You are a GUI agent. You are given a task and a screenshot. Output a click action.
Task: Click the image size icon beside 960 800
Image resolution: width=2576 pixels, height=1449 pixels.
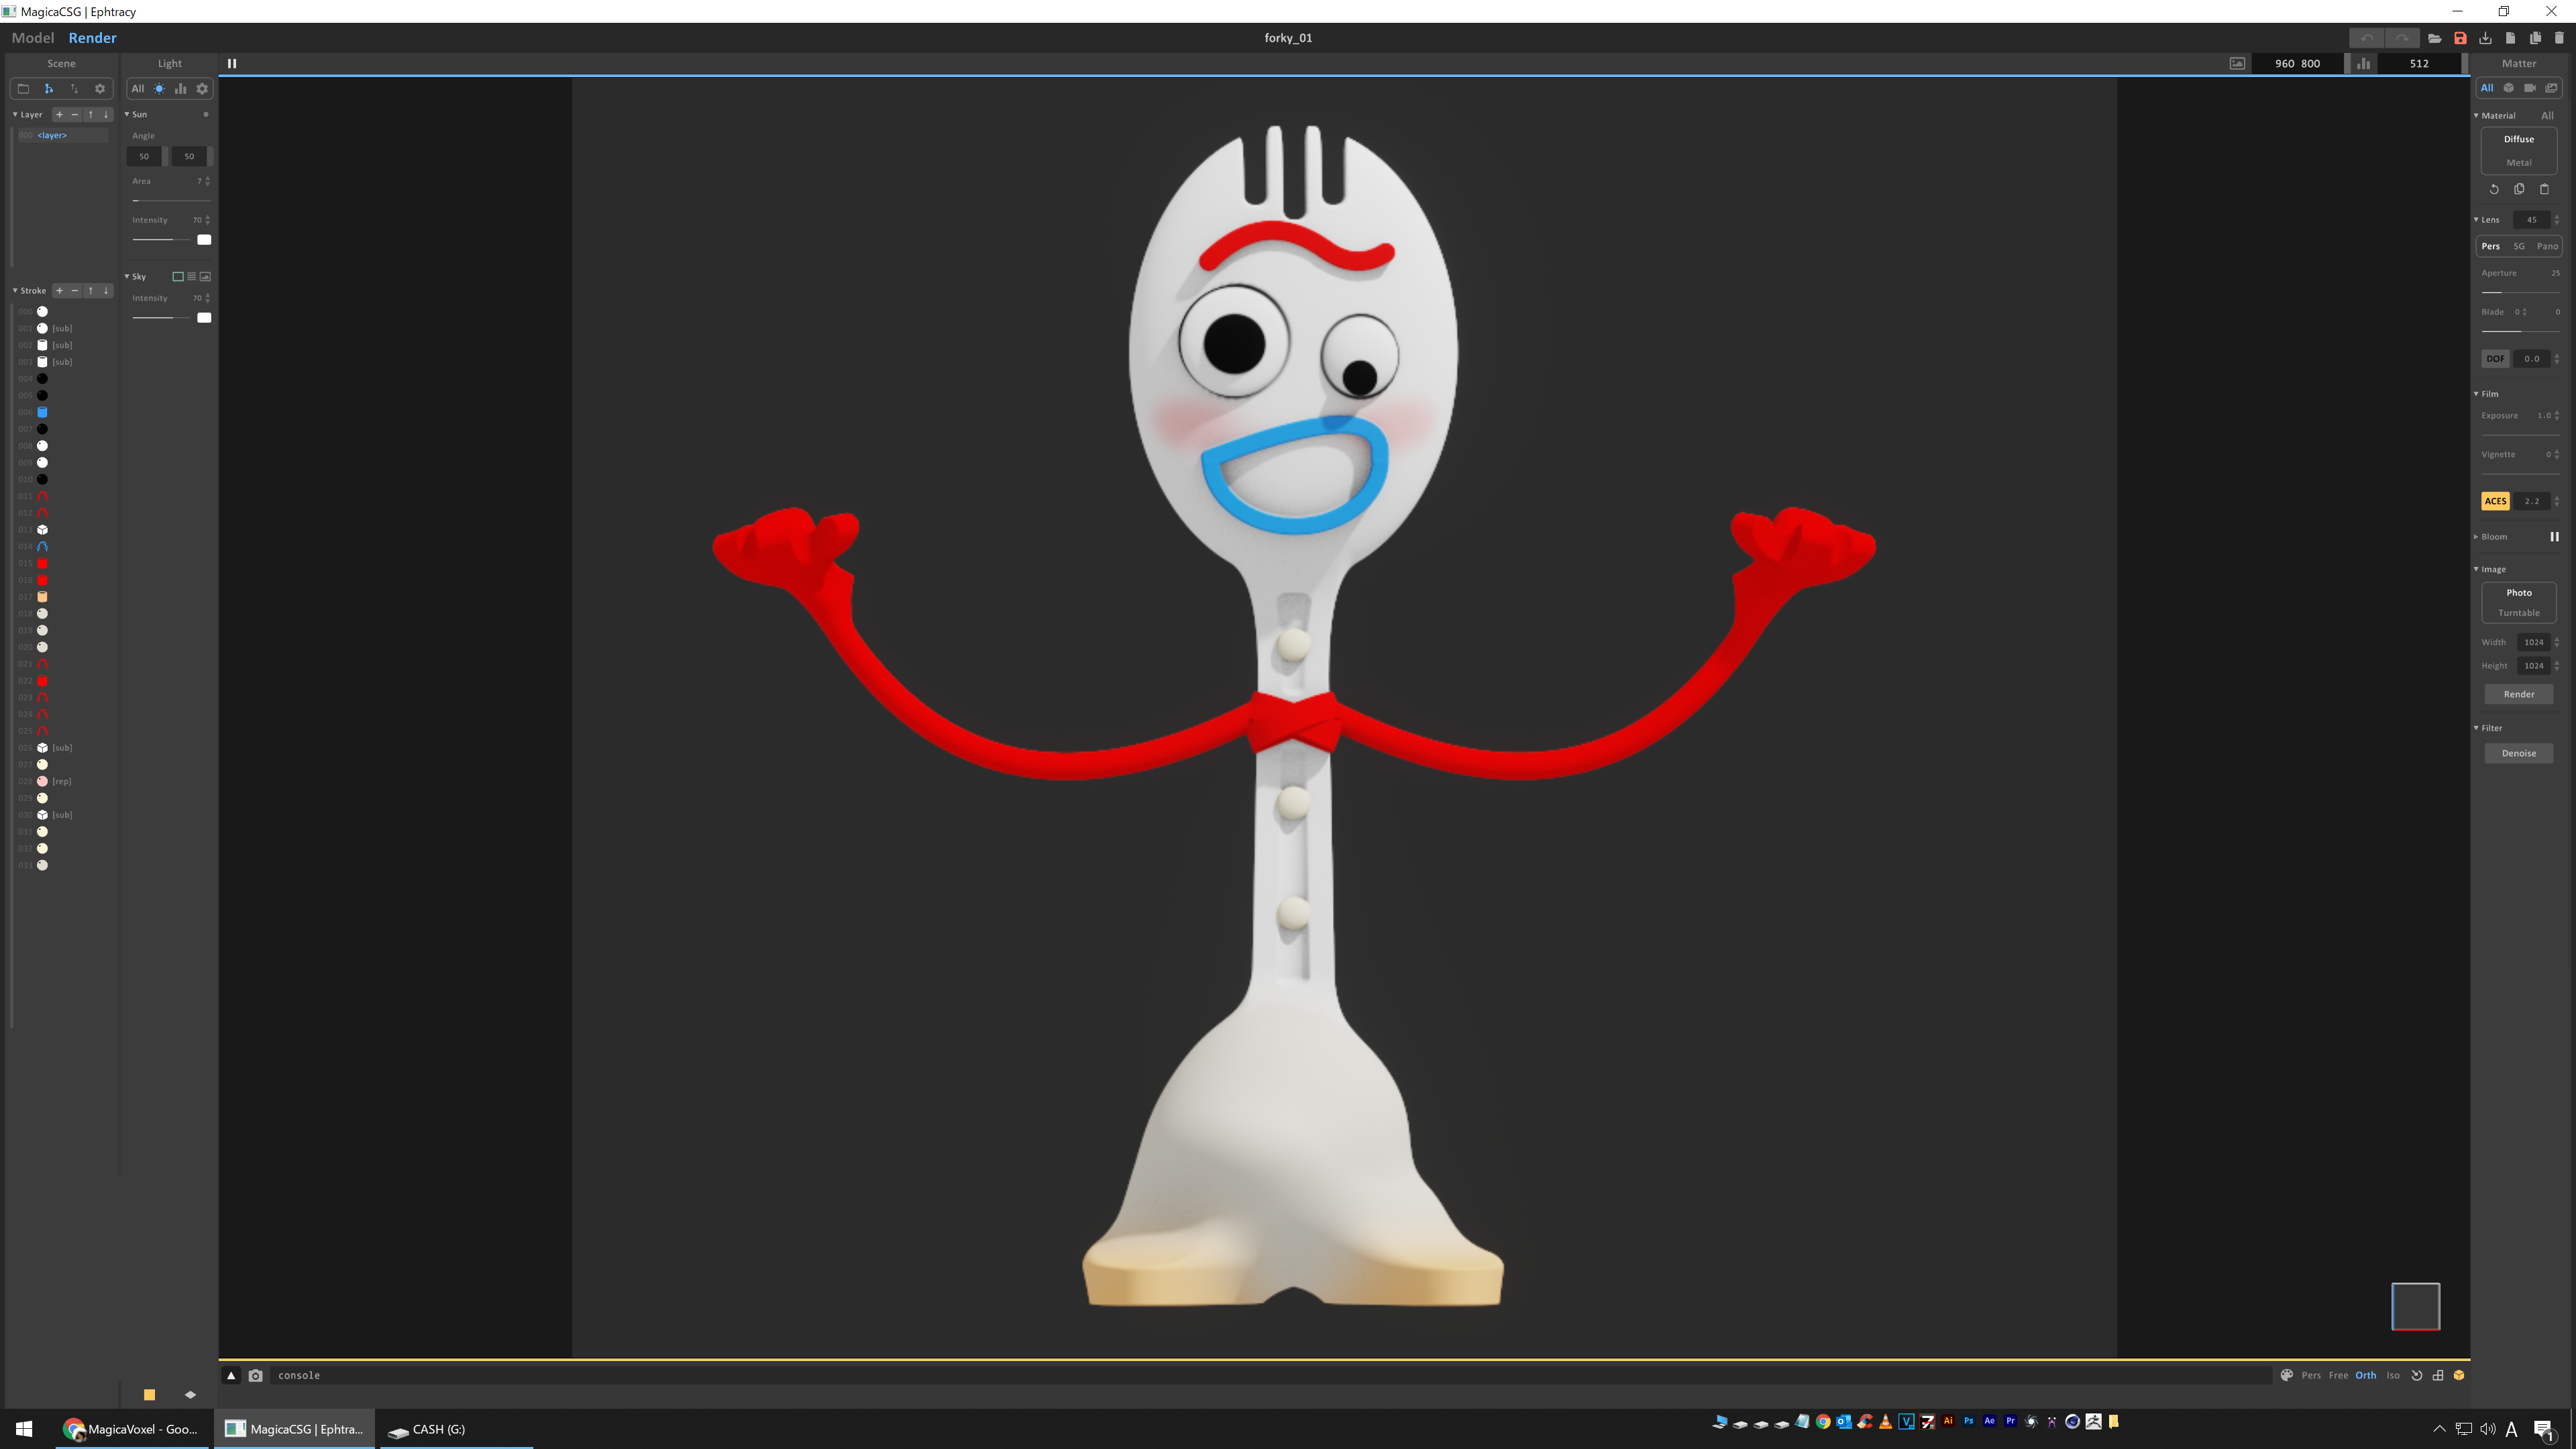point(2237,63)
